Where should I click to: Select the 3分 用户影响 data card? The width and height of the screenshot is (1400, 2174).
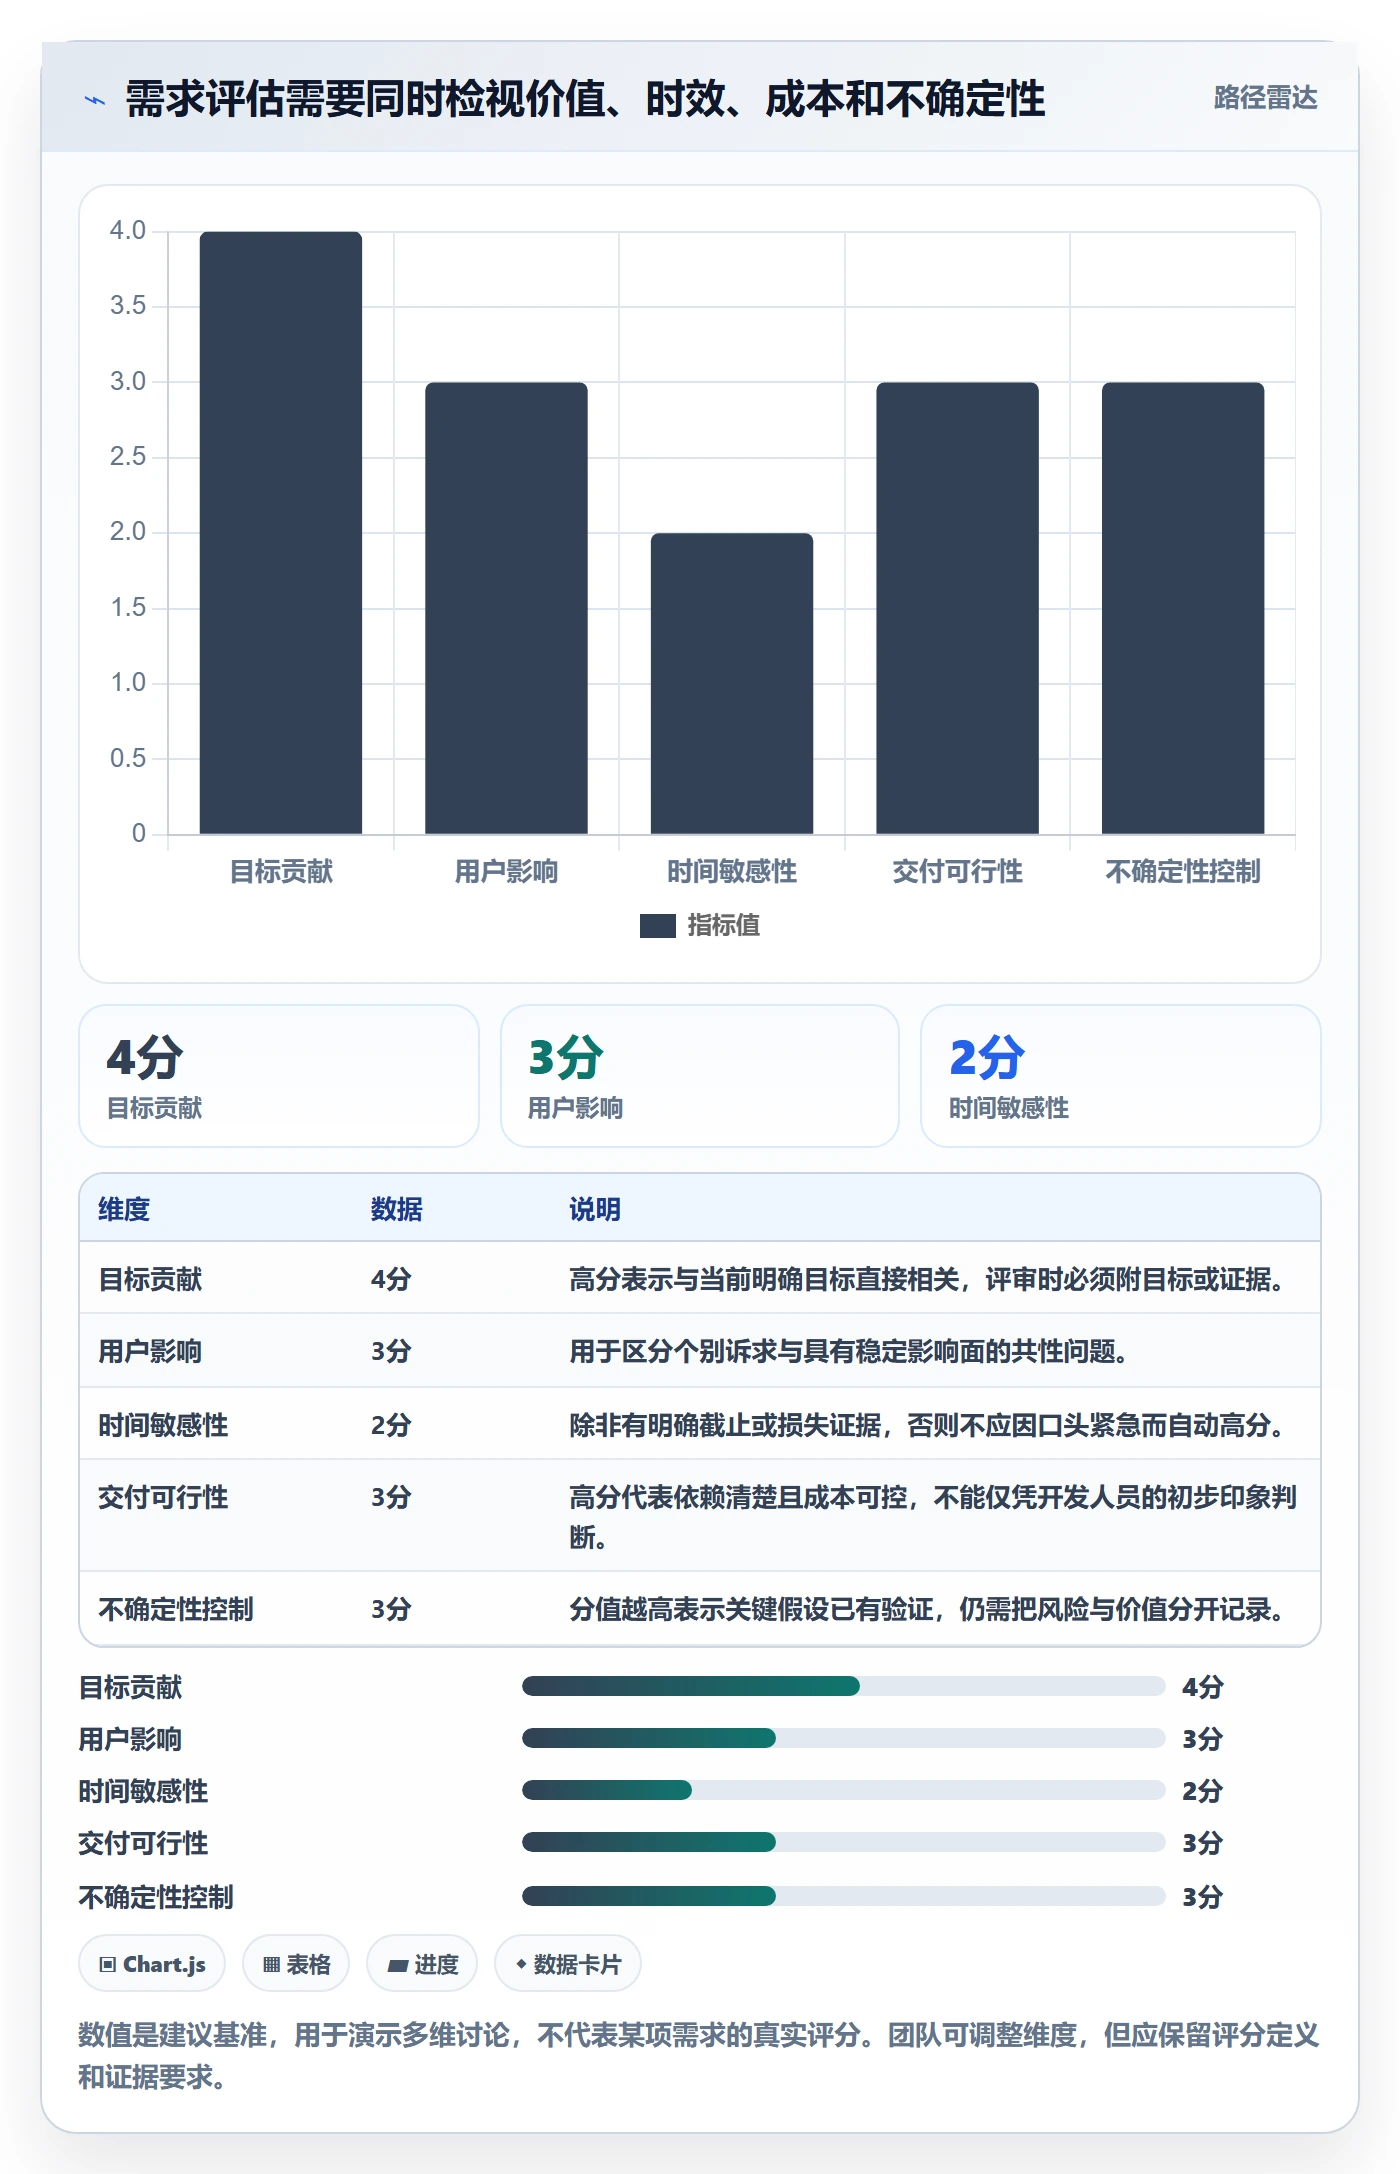[x=700, y=1076]
